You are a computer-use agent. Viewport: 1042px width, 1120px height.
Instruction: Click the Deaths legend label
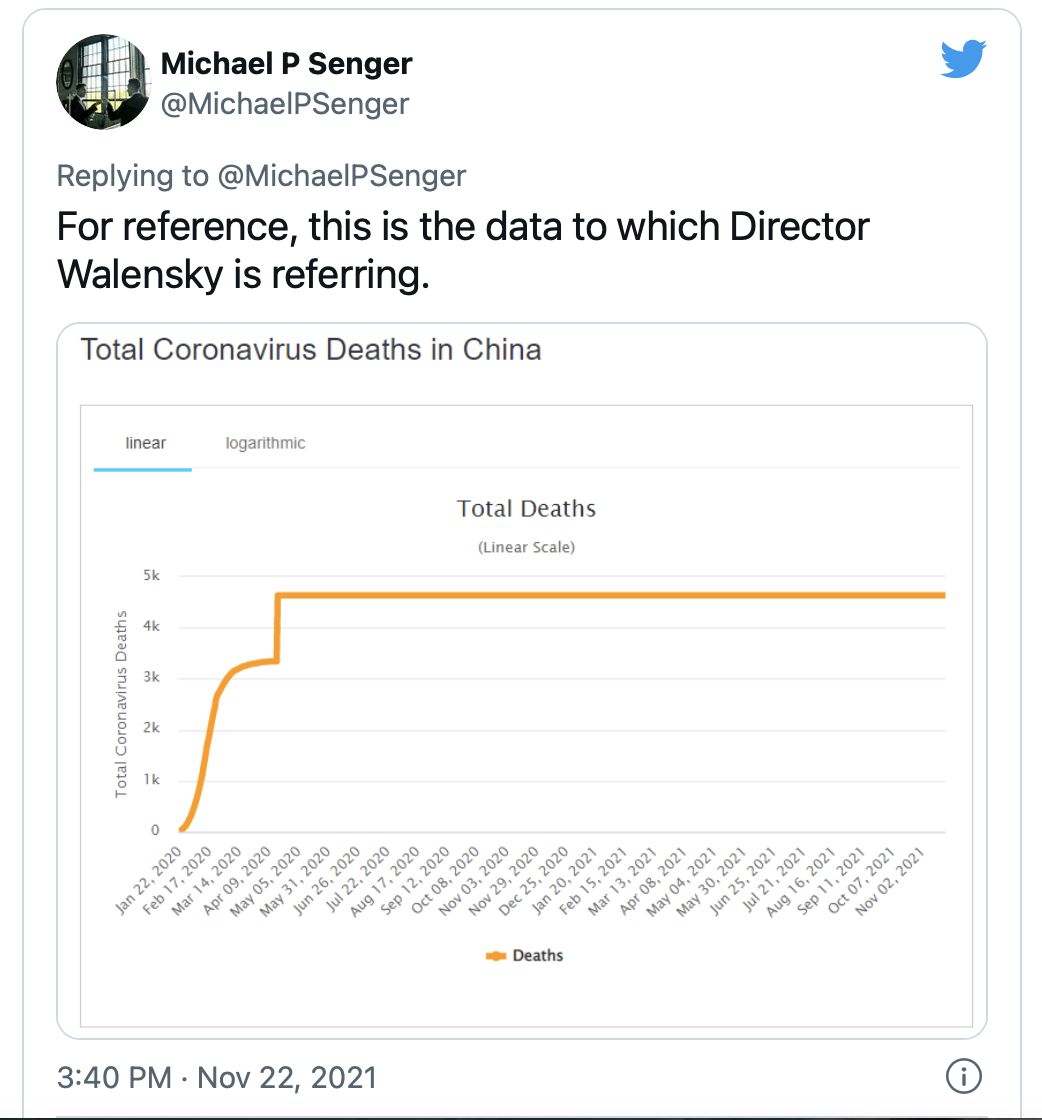538,956
